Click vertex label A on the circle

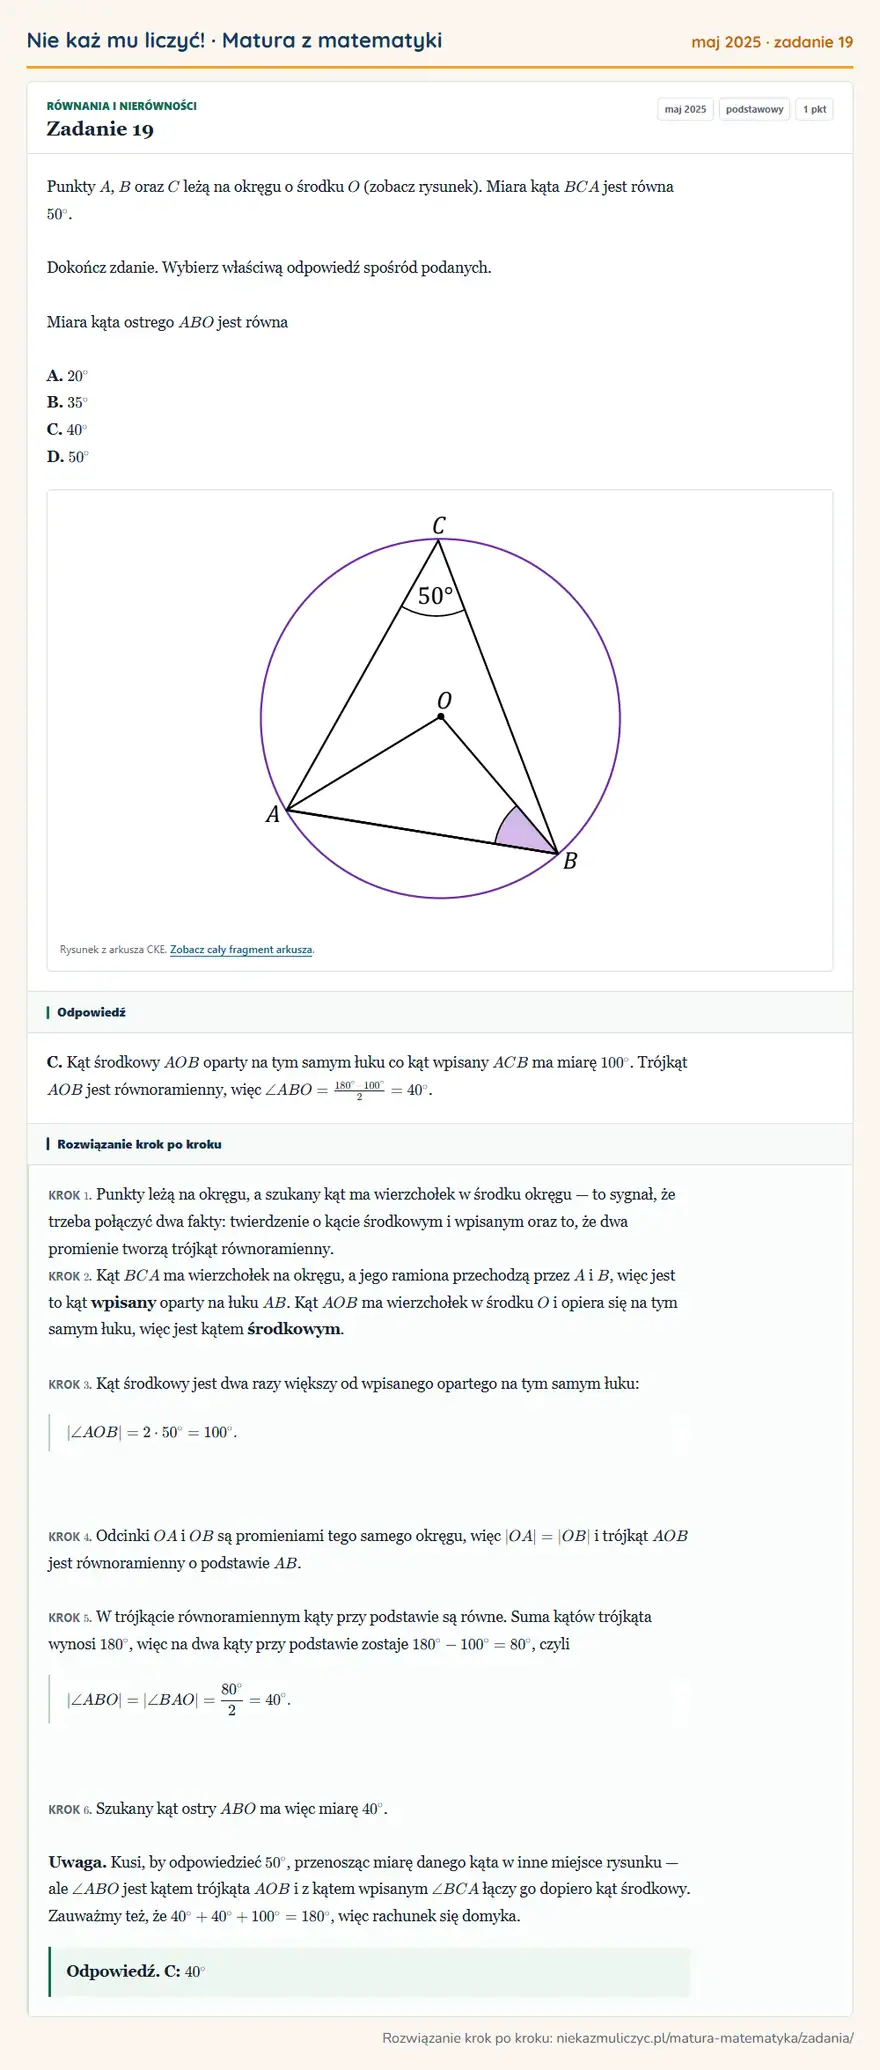tap(272, 815)
